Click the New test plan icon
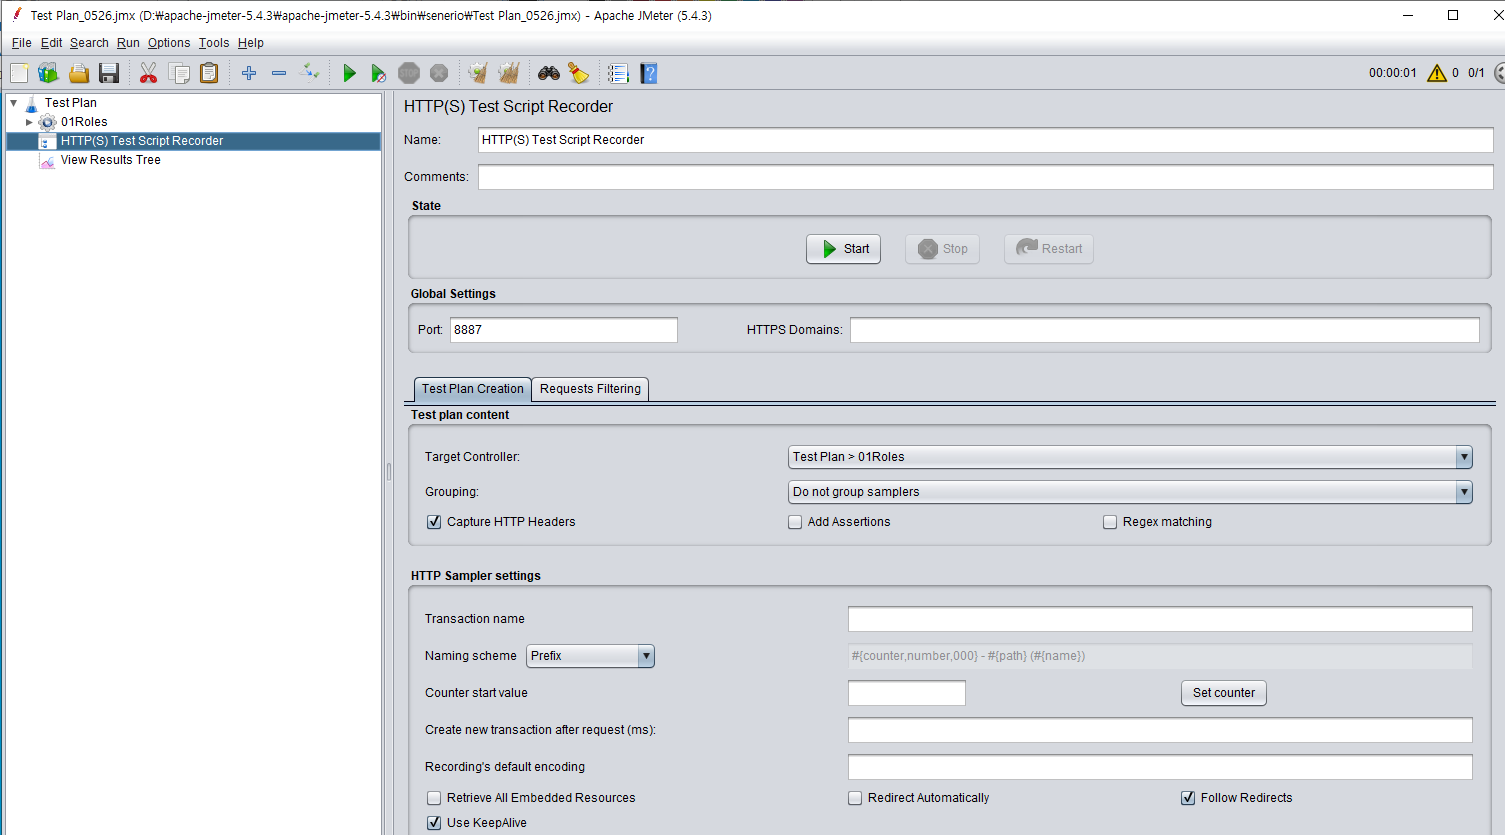This screenshot has height=835, width=1505. tap(19, 73)
